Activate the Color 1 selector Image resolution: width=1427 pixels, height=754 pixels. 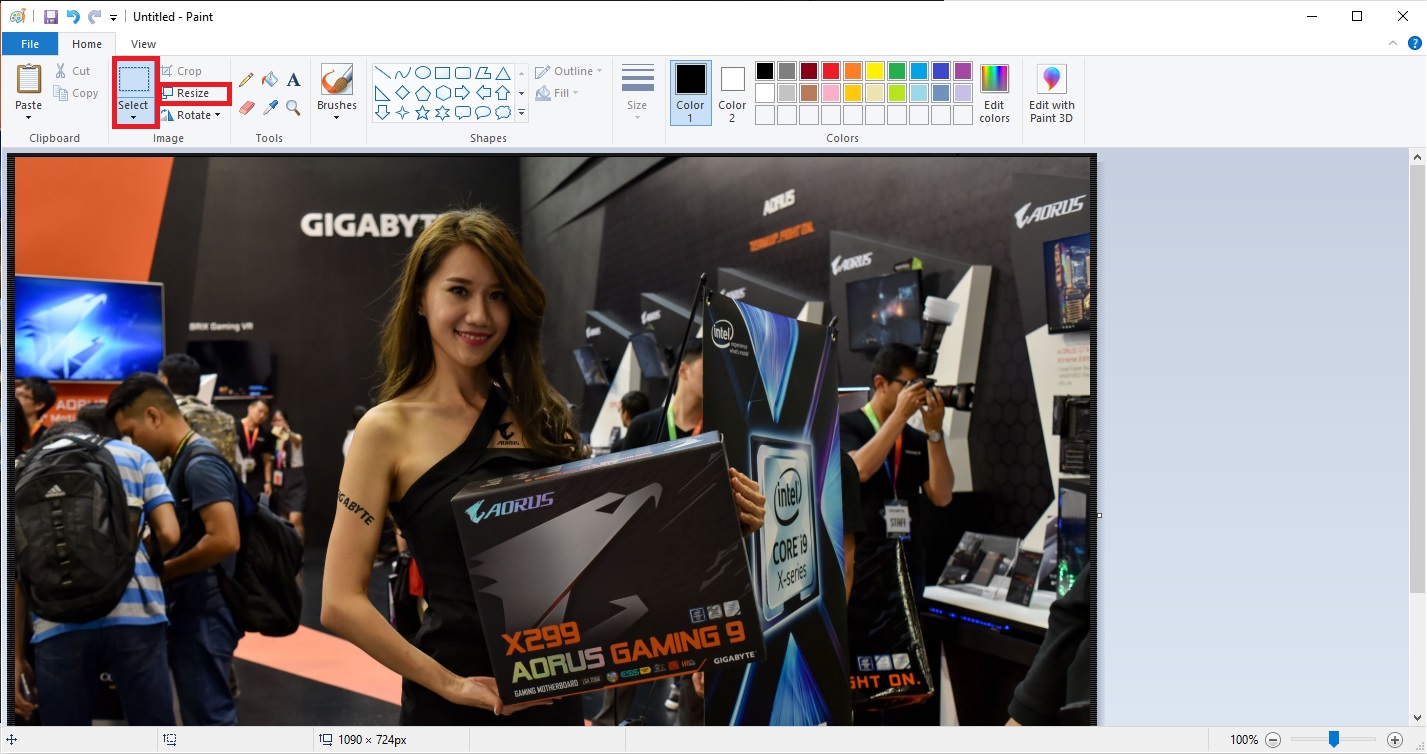[x=690, y=92]
